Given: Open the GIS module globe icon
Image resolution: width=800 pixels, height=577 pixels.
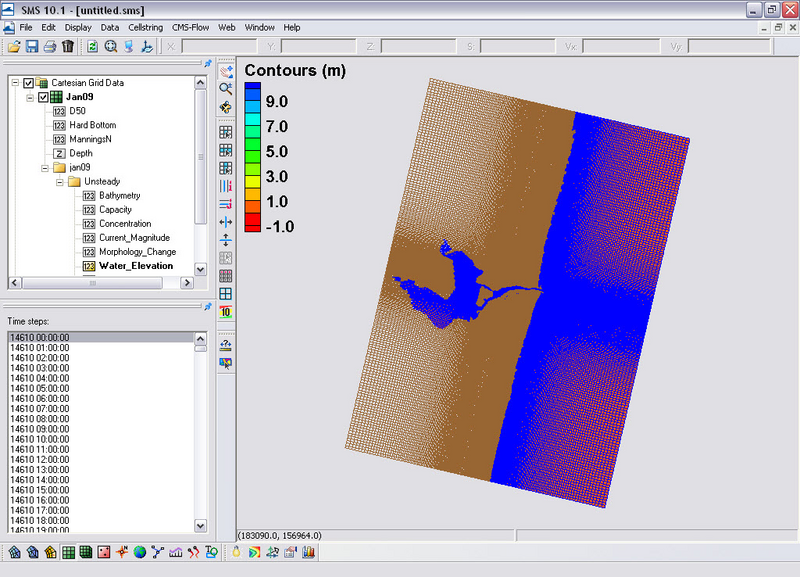Looking at the screenshot, I should coord(139,552).
